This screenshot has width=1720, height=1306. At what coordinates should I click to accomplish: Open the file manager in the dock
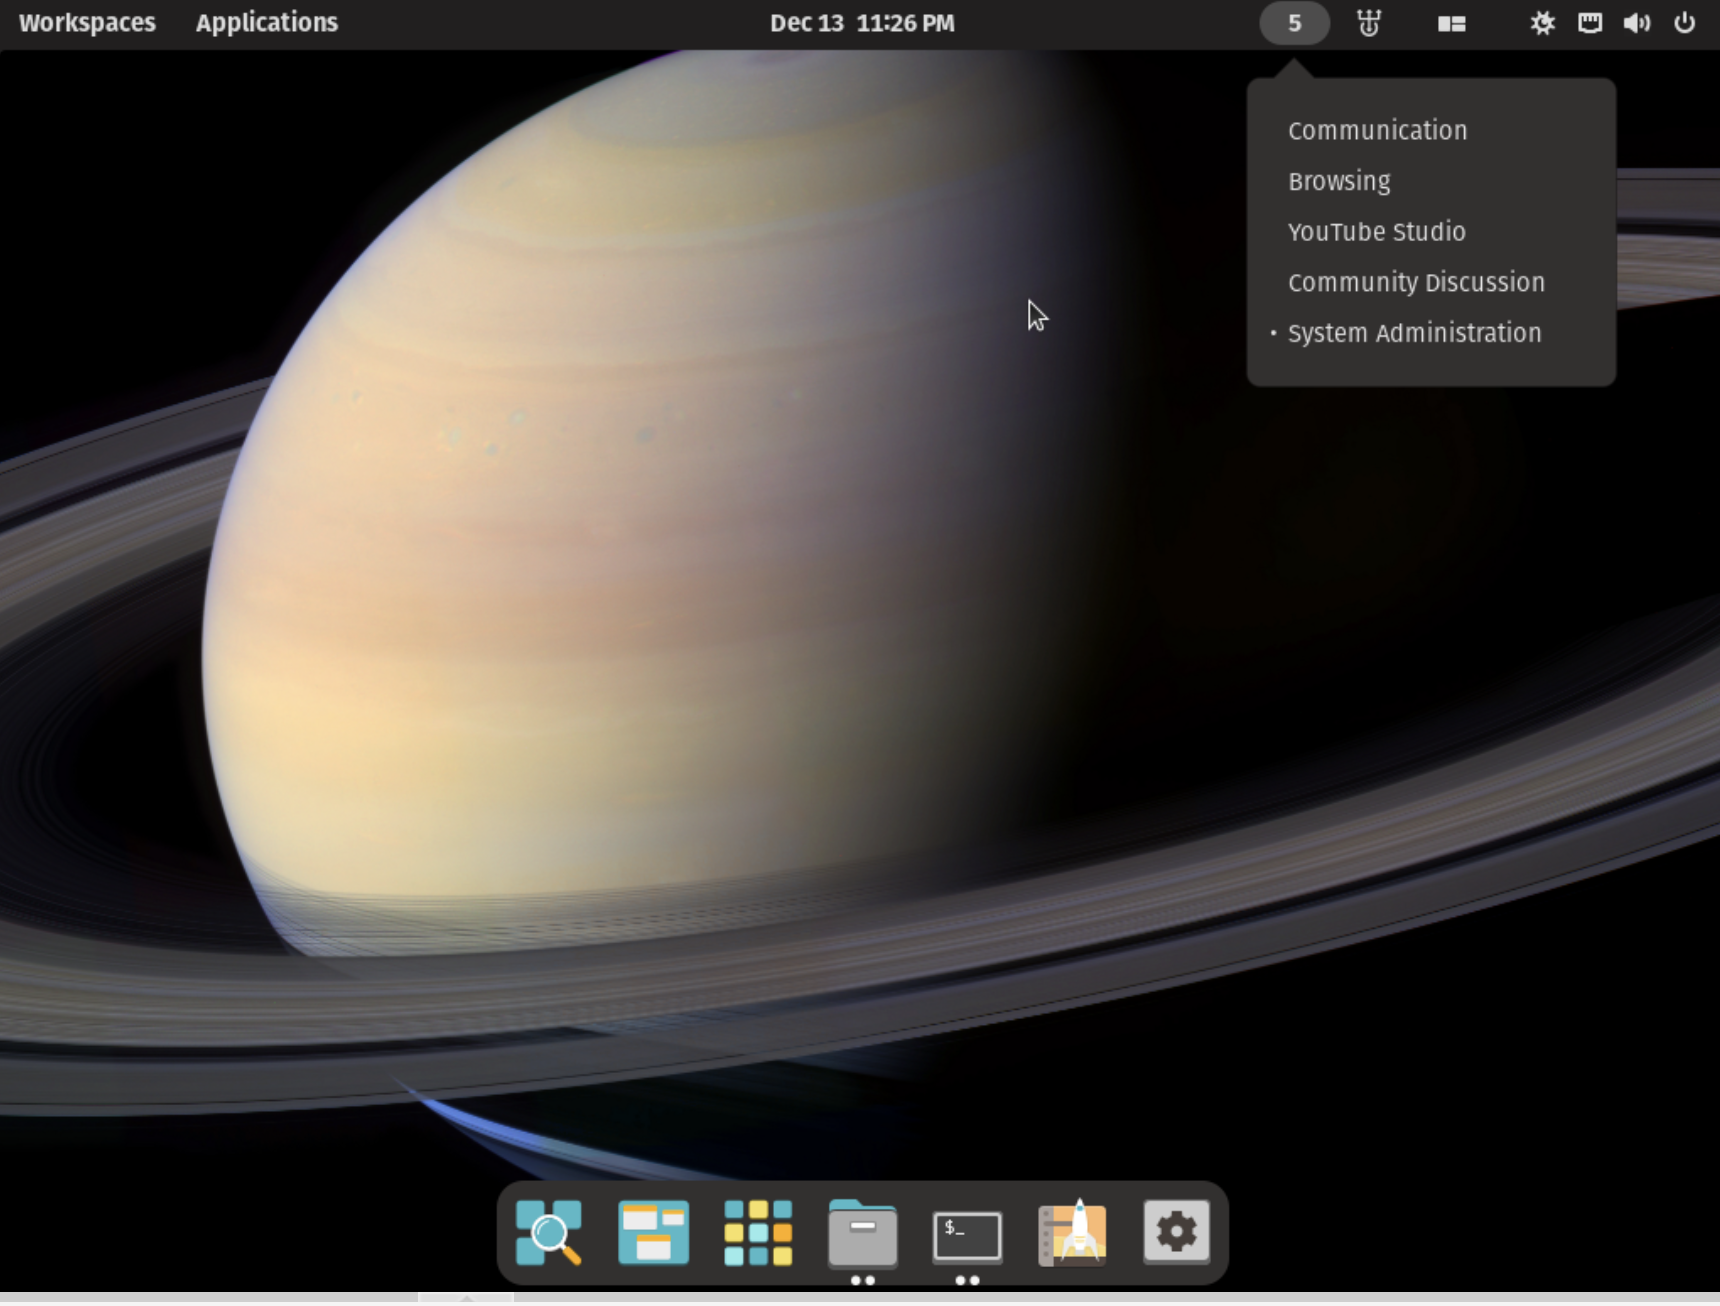pyautogui.click(x=861, y=1234)
